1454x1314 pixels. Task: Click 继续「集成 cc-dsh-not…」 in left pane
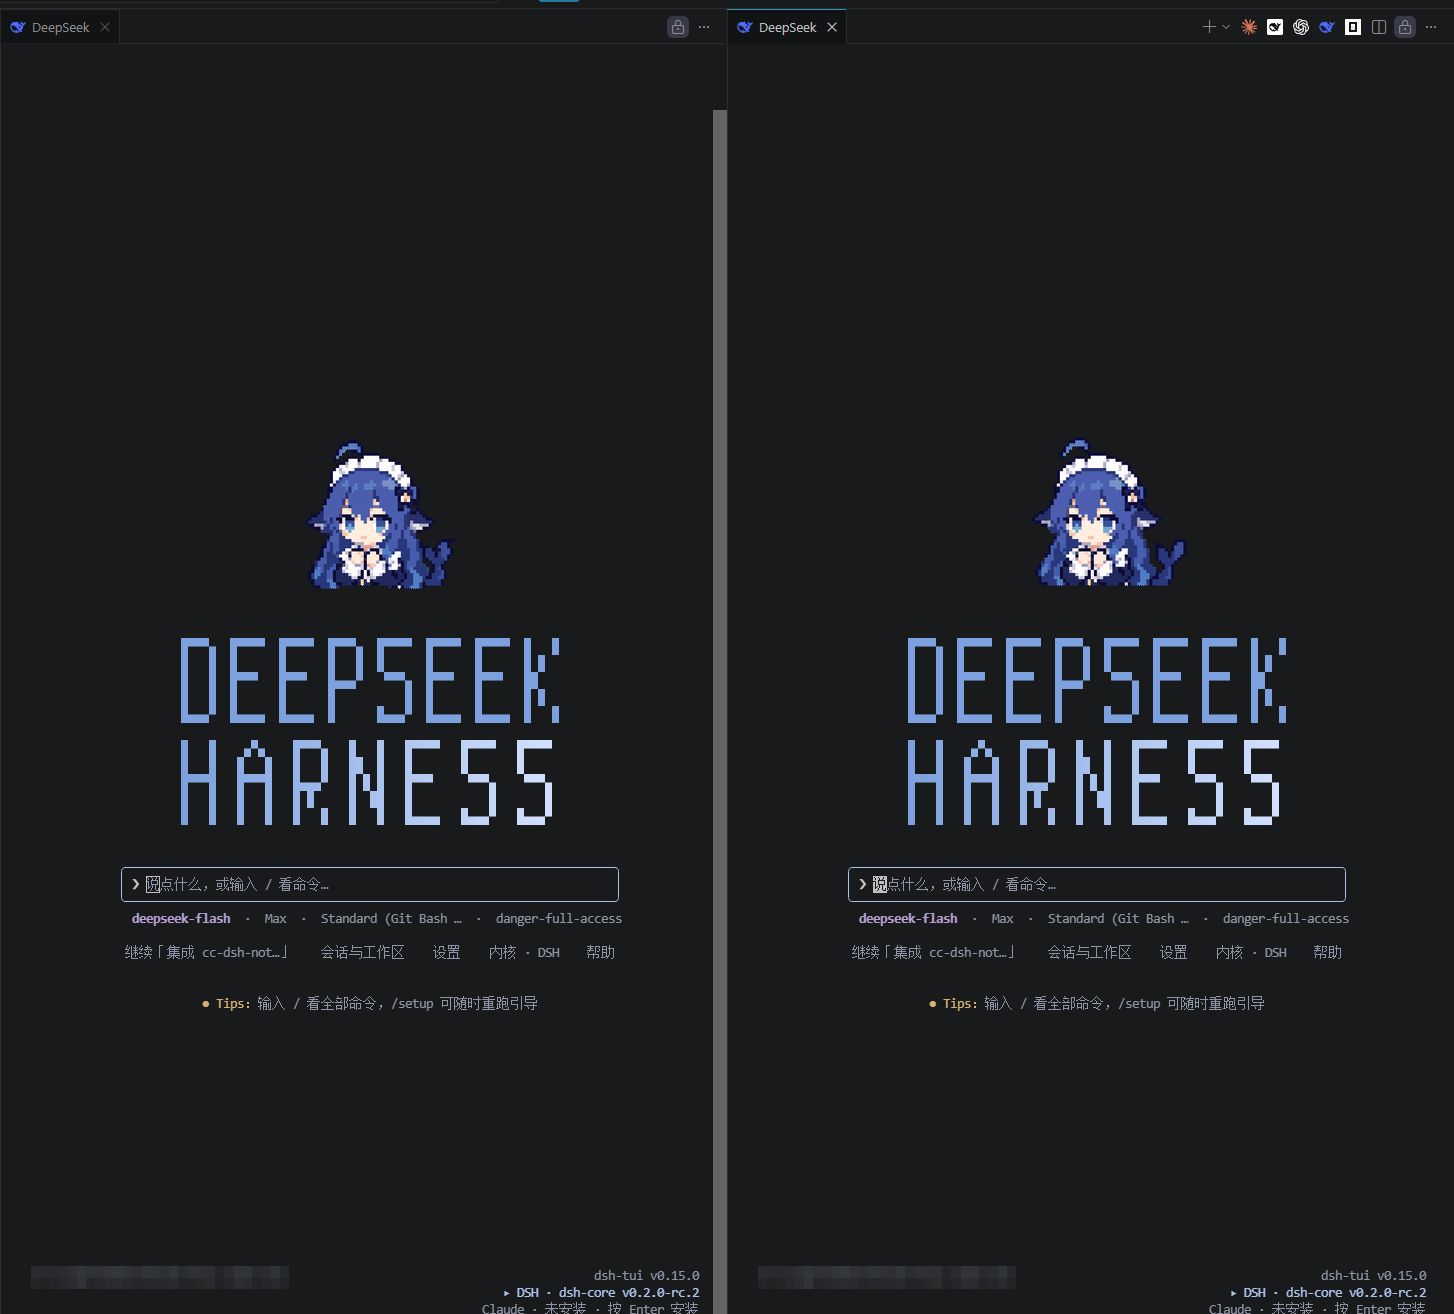(x=207, y=952)
